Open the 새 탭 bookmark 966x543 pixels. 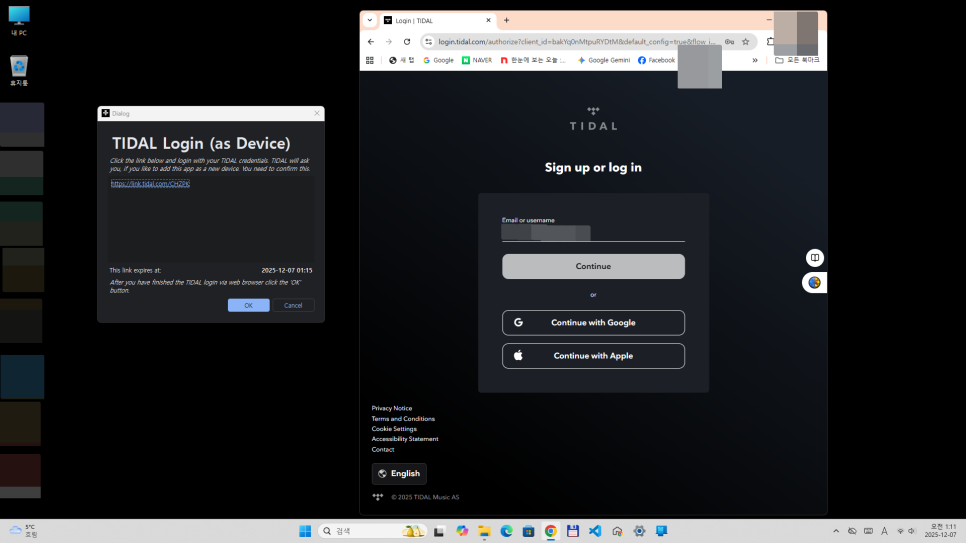point(402,60)
